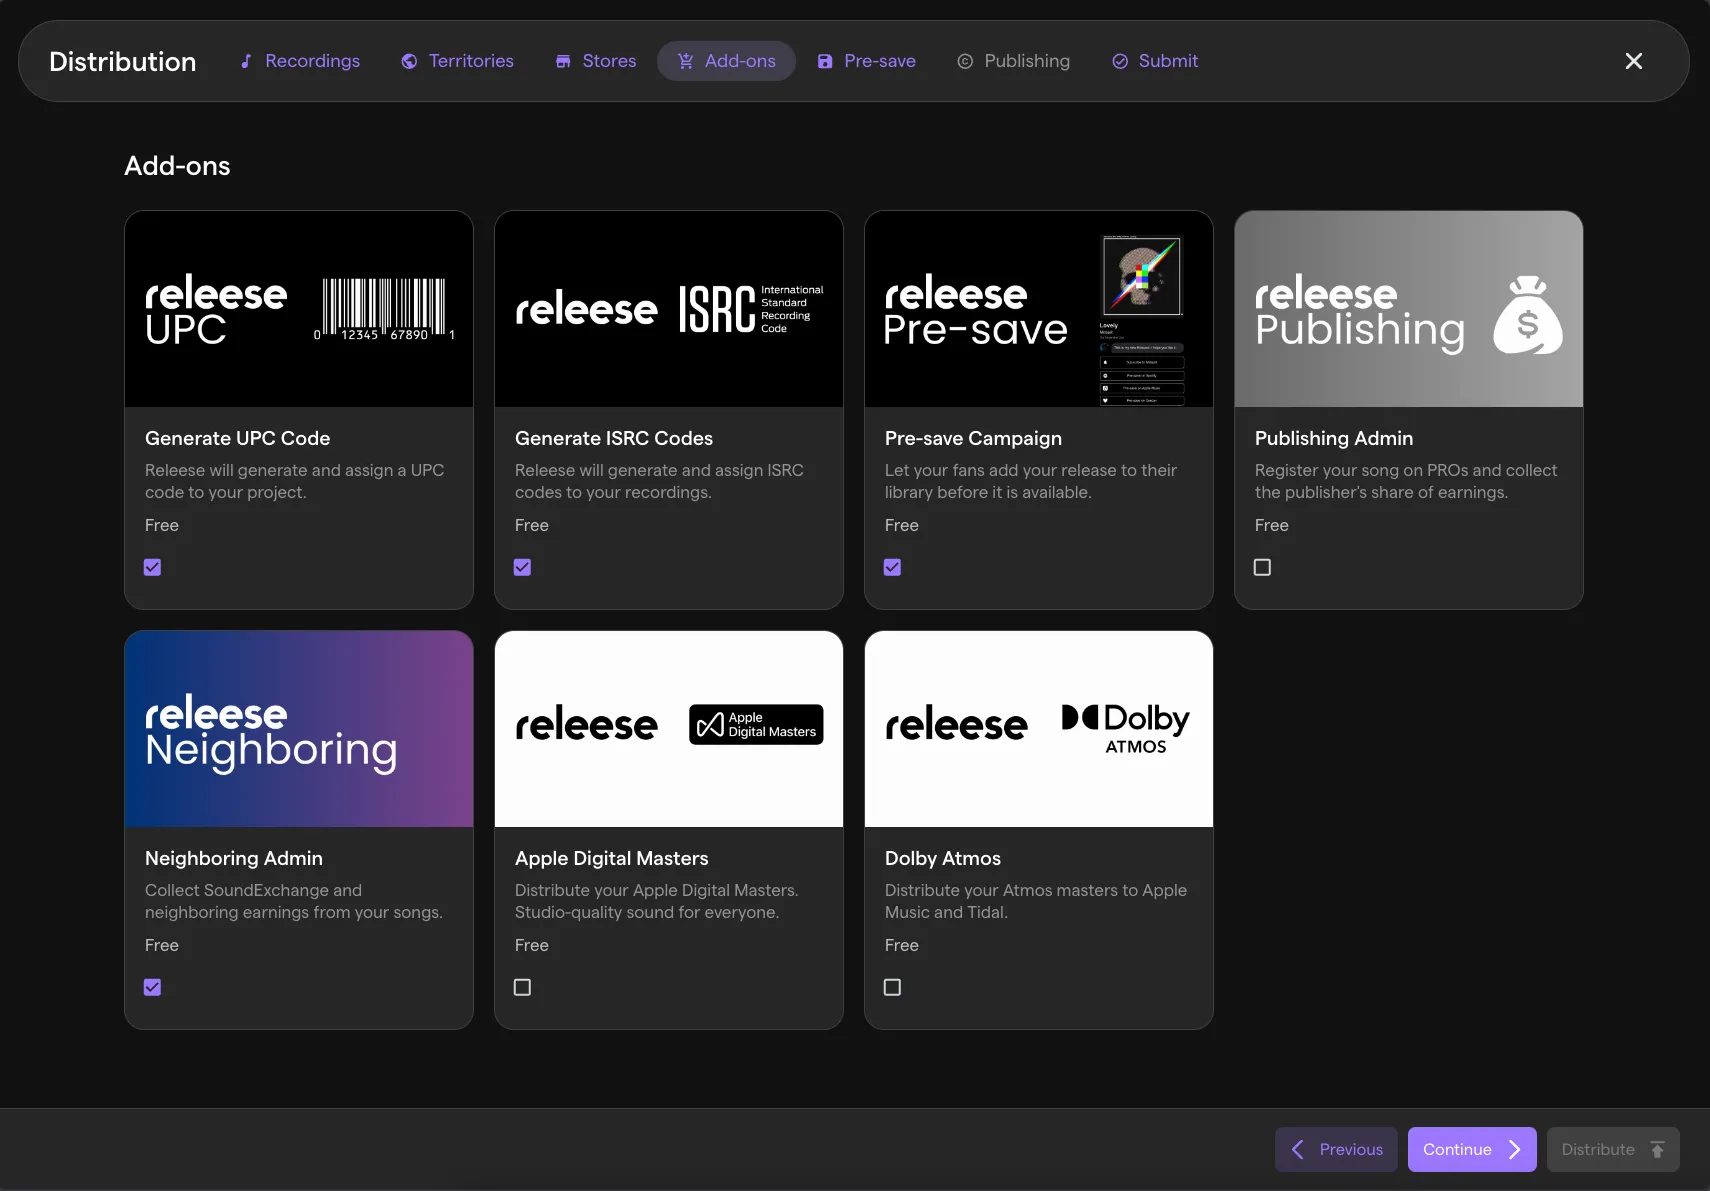Click the 'Add-ons' page heading
Image resolution: width=1710 pixels, height=1191 pixels.
click(x=177, y=166)
